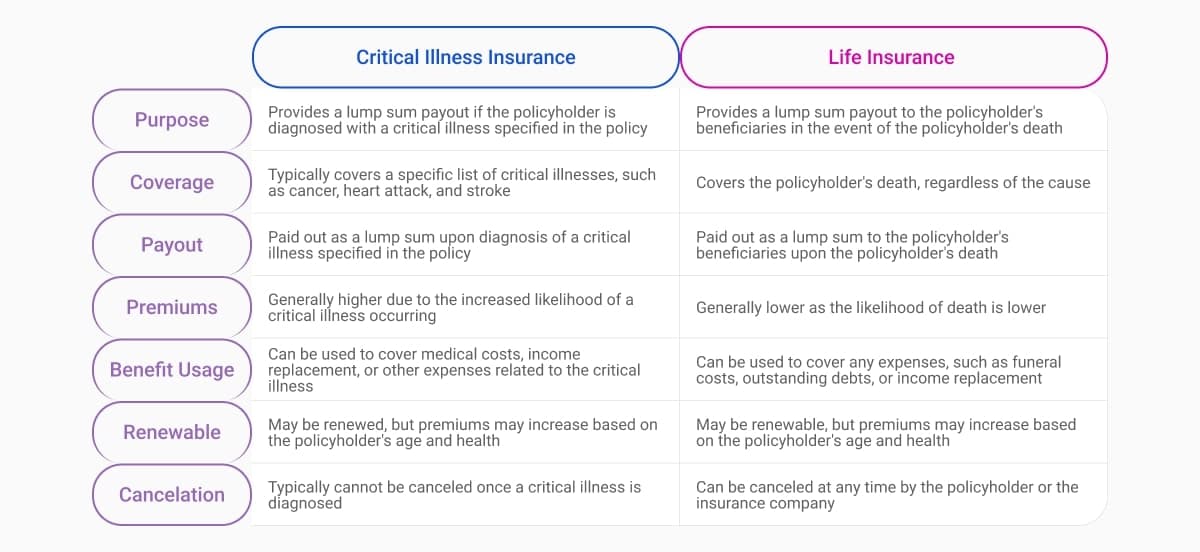
Task: Click life insurance purpose text about beneficiaries
Action: [x=879, y=120]
